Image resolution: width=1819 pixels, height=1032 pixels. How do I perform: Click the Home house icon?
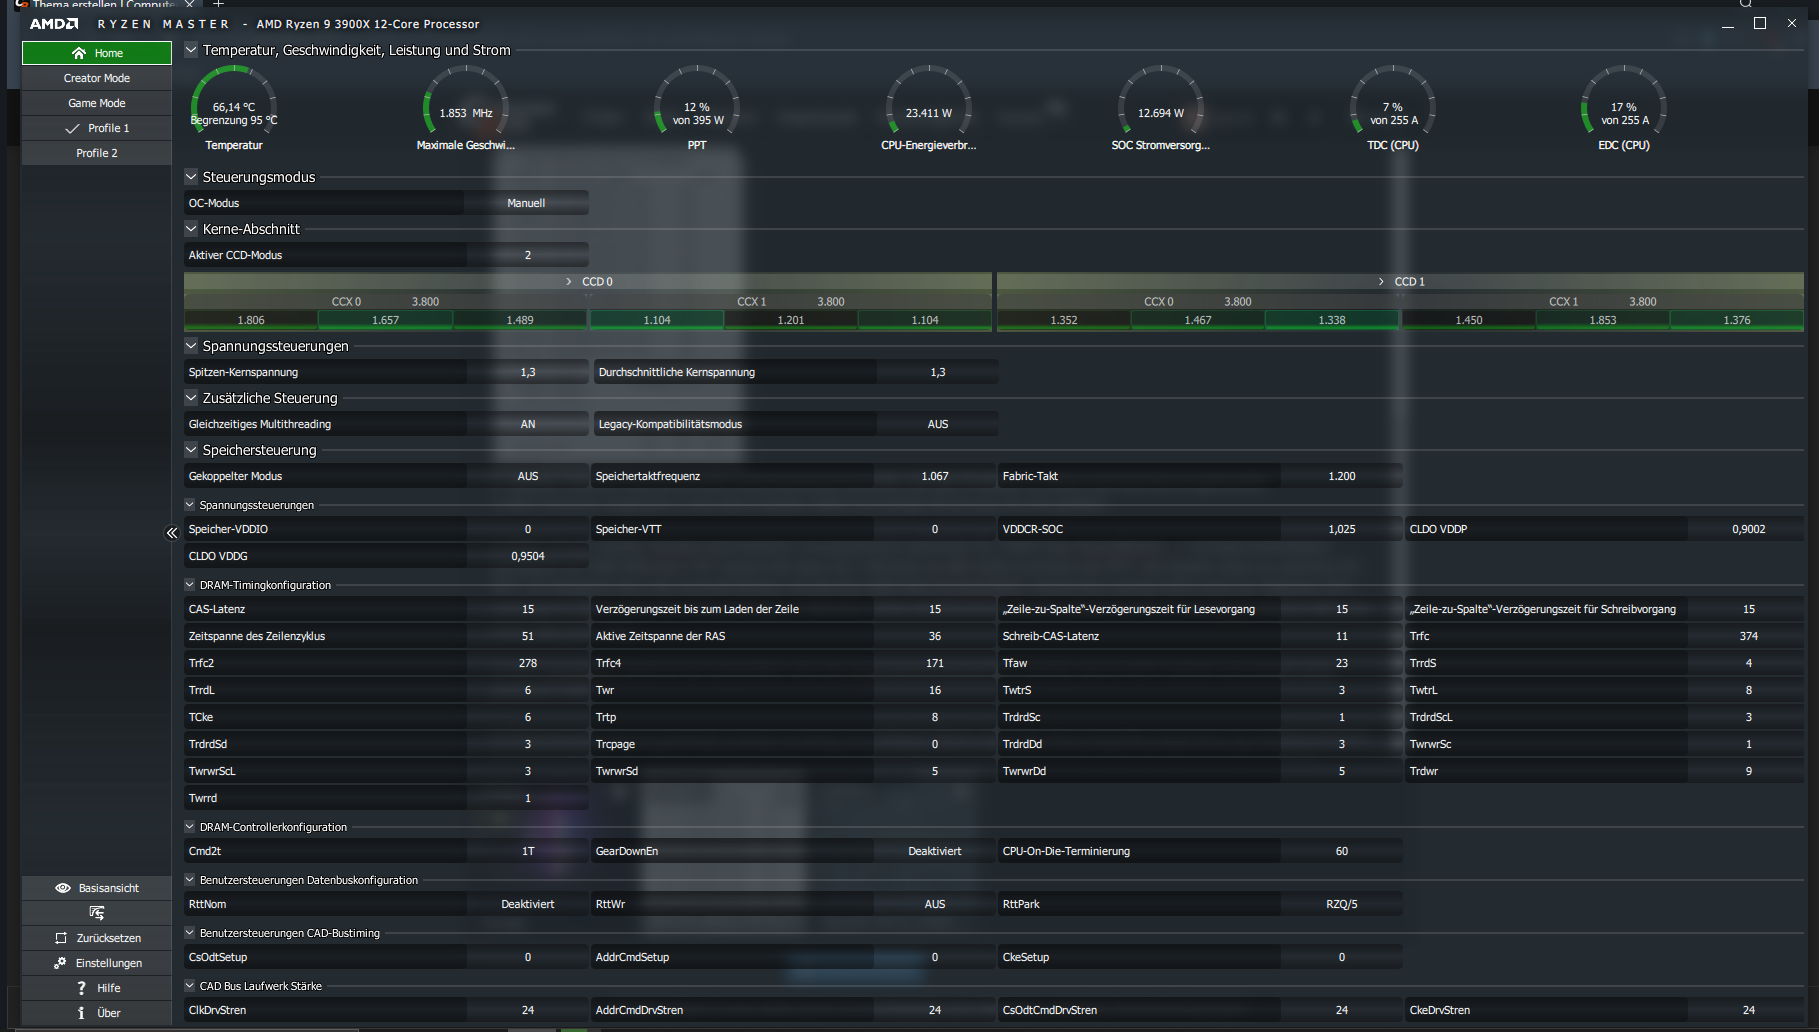pos(79,53)
